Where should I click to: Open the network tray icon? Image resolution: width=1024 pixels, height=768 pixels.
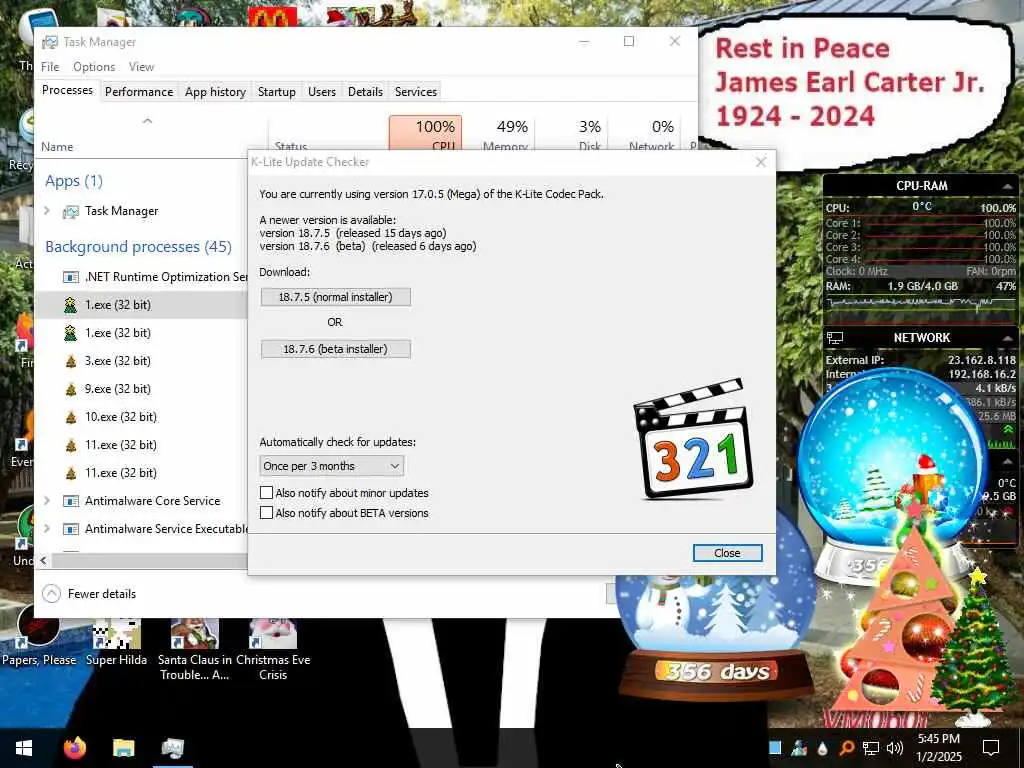[871, 748]
